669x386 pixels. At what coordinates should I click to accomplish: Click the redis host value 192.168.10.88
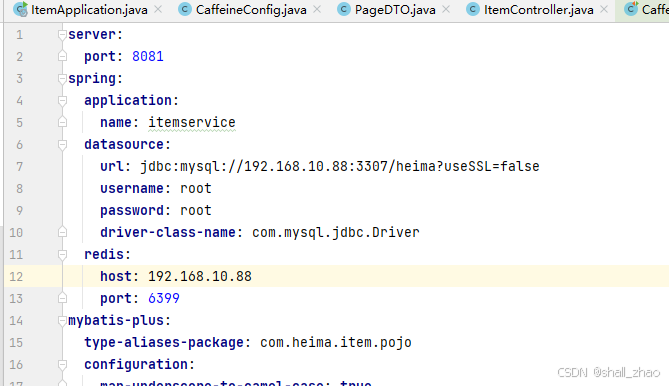200,276
